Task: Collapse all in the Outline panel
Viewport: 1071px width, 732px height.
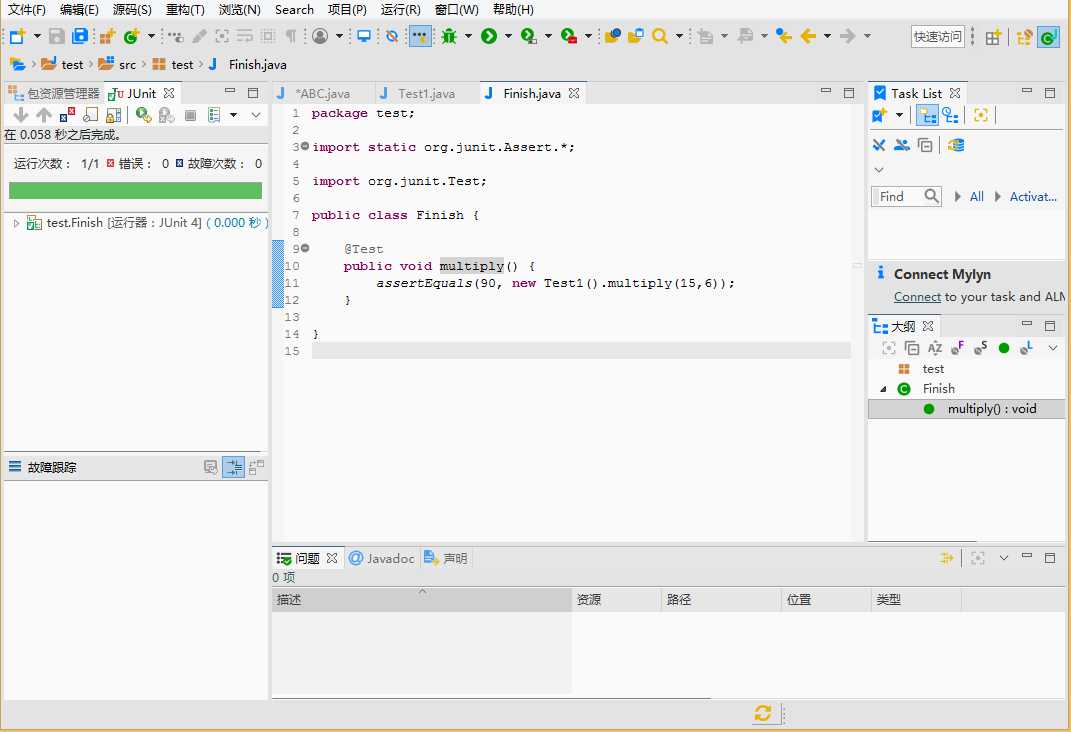Action: (x=912, y=348)
